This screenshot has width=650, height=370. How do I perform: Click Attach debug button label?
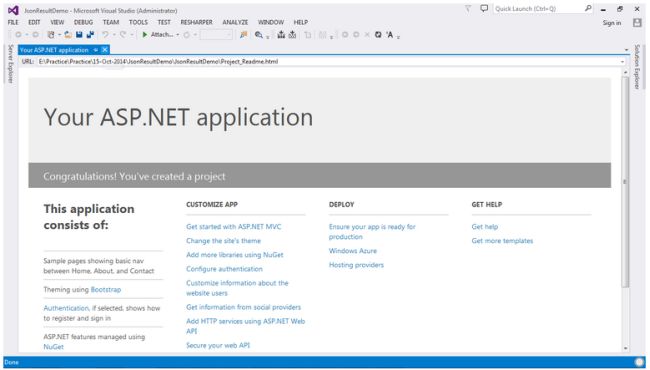tap(162, 35)
